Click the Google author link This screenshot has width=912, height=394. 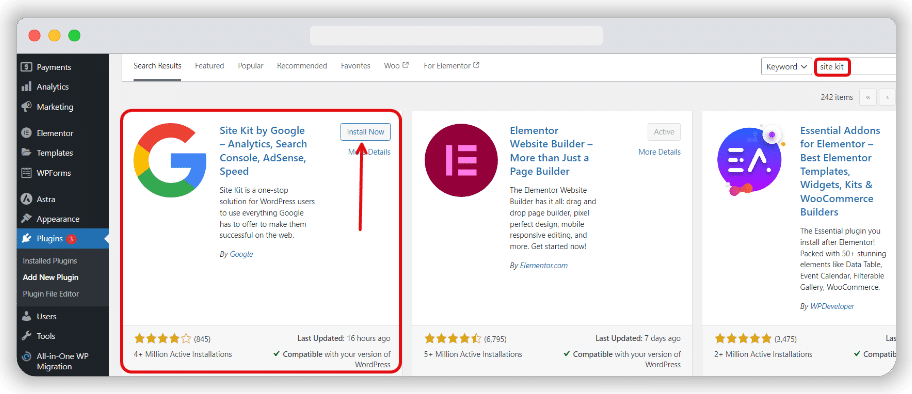pos(241,254)
